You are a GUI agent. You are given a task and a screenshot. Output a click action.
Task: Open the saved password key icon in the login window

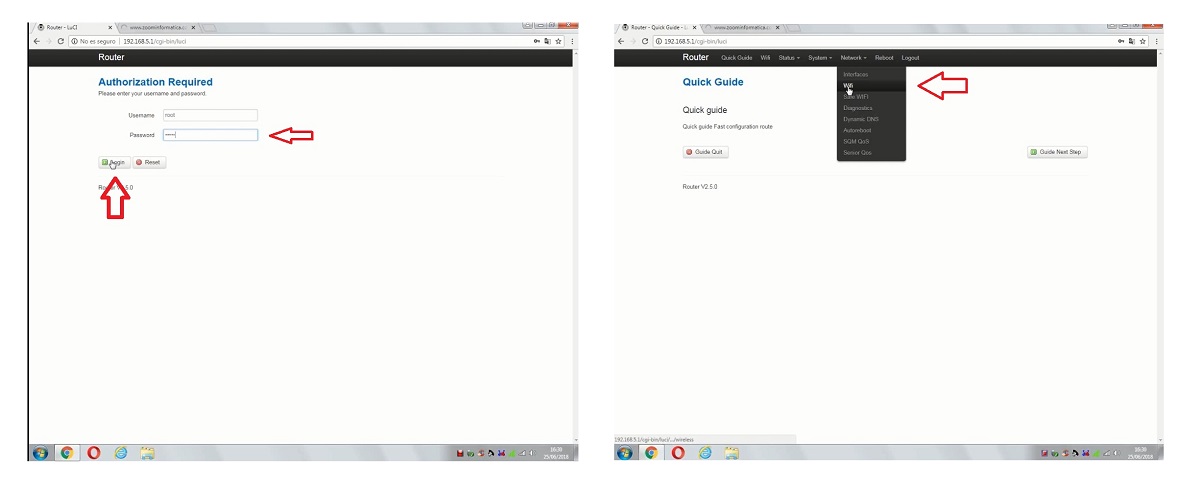point(537,41)
